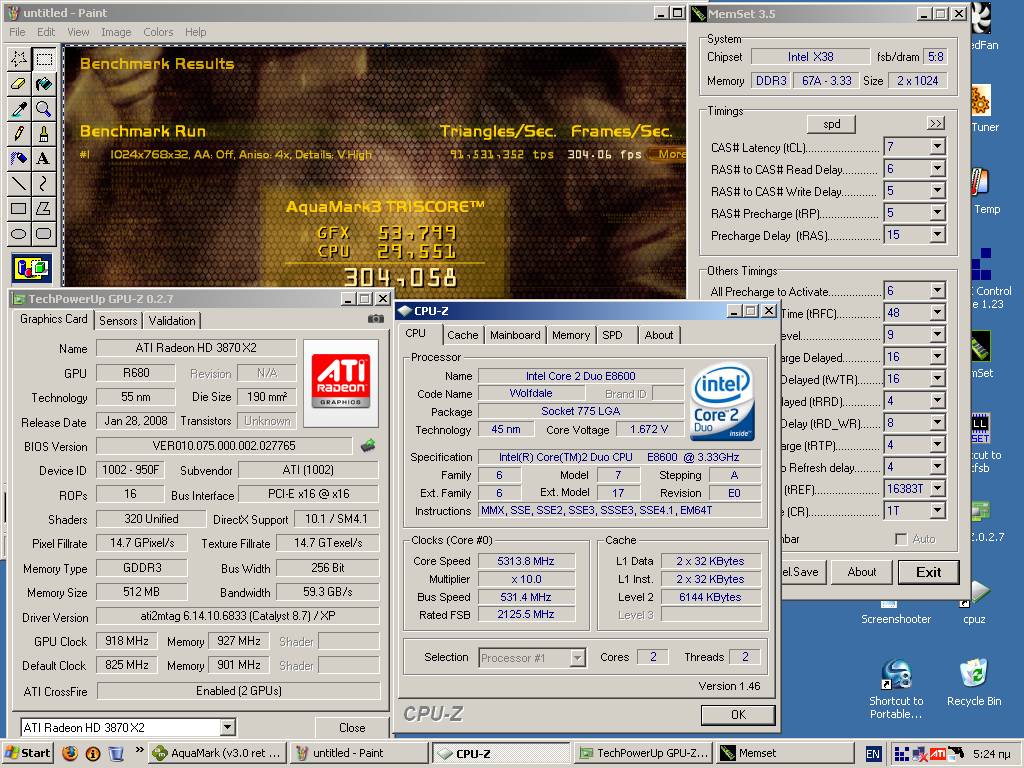Open the Image menu in Paint
1024x768 pixels.
click(x=116, y=32)
